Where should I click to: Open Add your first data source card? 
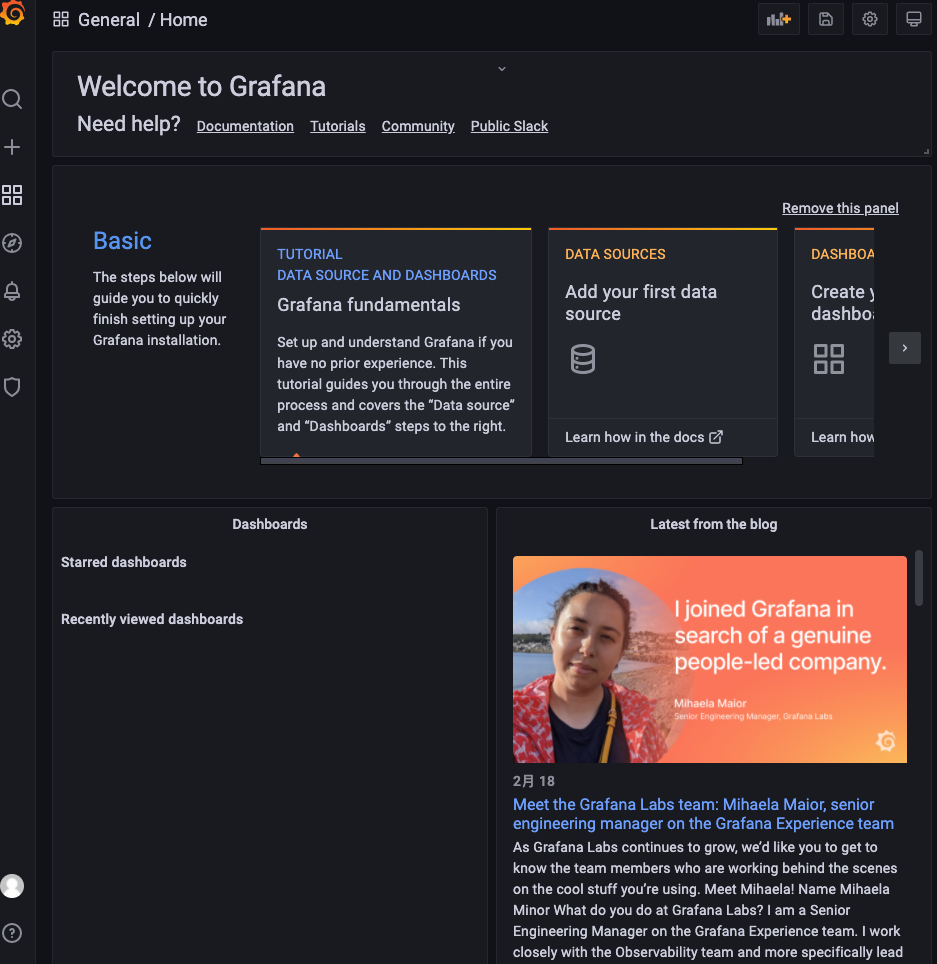663,342
